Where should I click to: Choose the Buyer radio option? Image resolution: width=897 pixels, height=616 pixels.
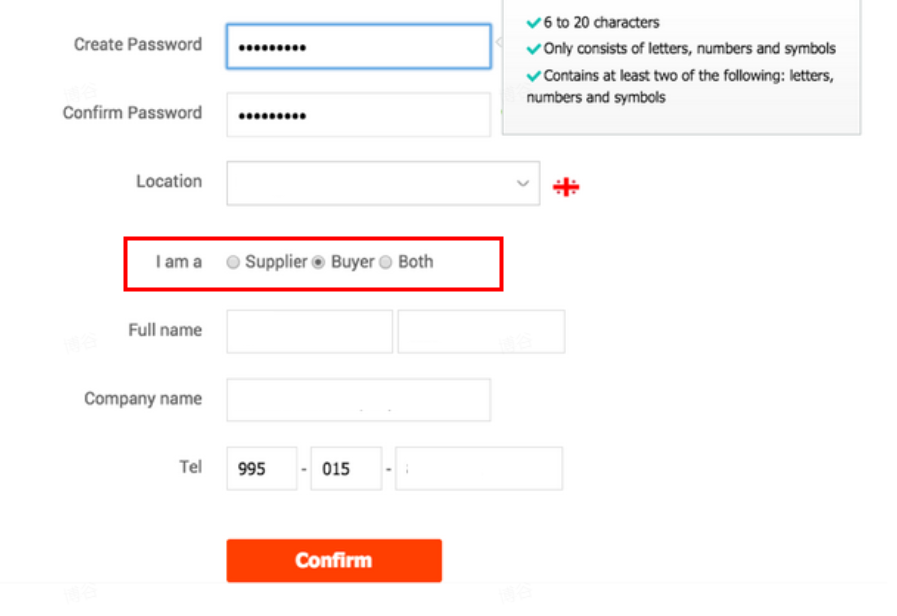click(319, 262)
